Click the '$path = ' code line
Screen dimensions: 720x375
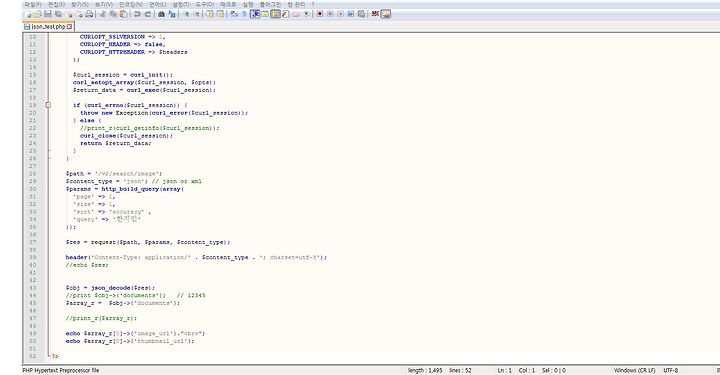point(114,174)
